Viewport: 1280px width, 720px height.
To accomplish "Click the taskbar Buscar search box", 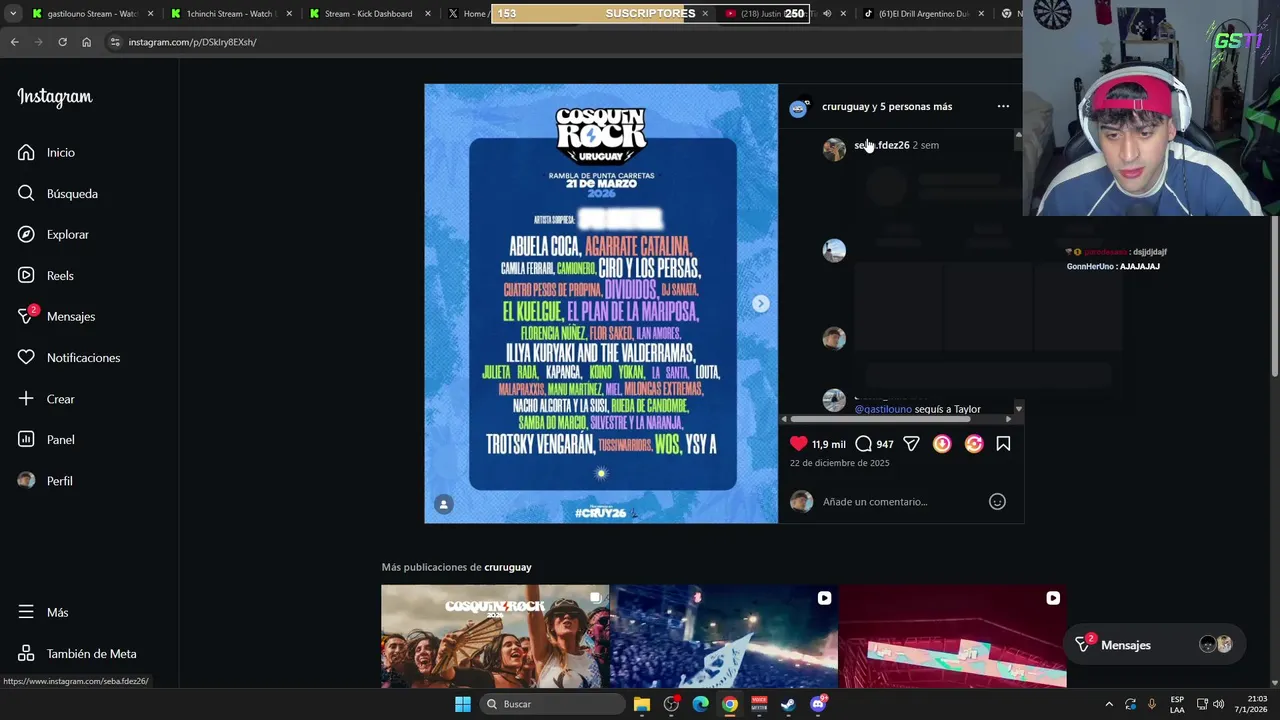I will tap(551, 704).
